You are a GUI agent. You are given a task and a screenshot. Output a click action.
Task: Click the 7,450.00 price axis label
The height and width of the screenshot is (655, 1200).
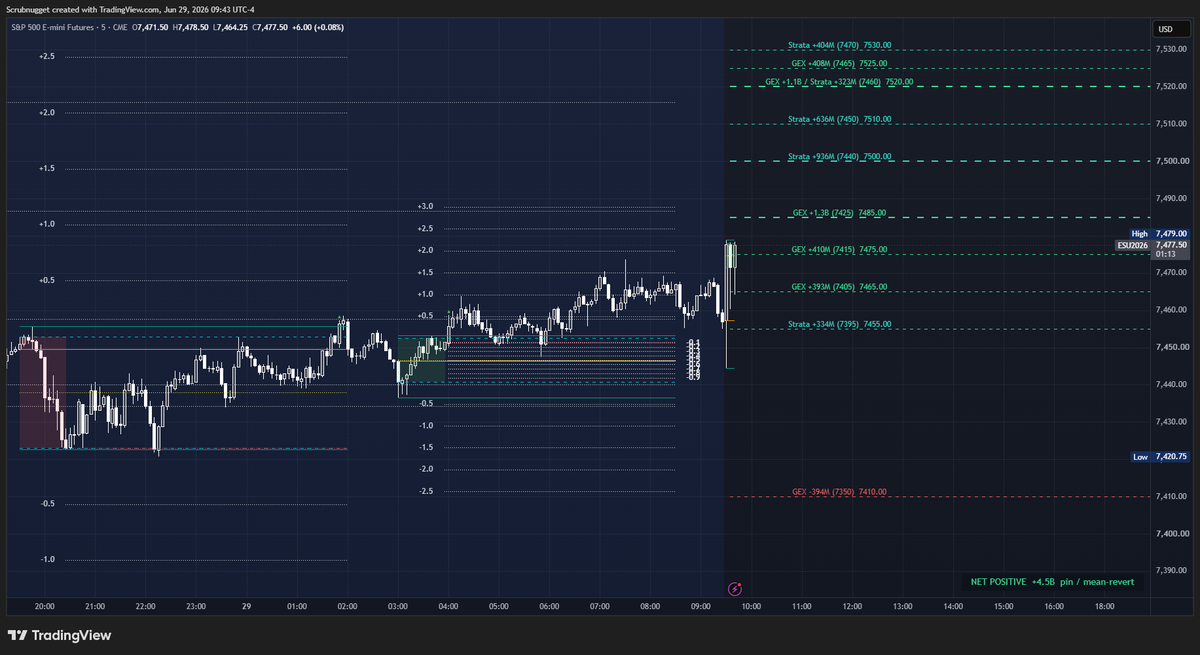click(x=1171, y=347)
